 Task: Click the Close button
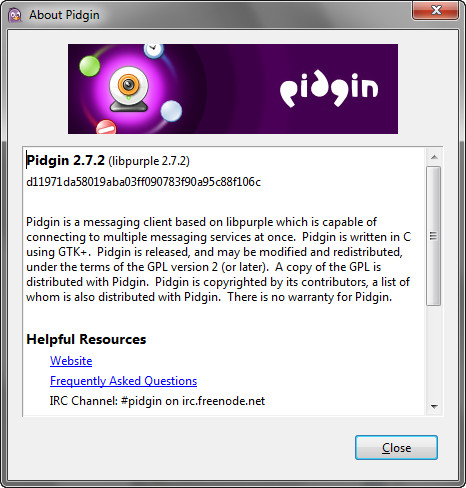[x=396, y=448]
